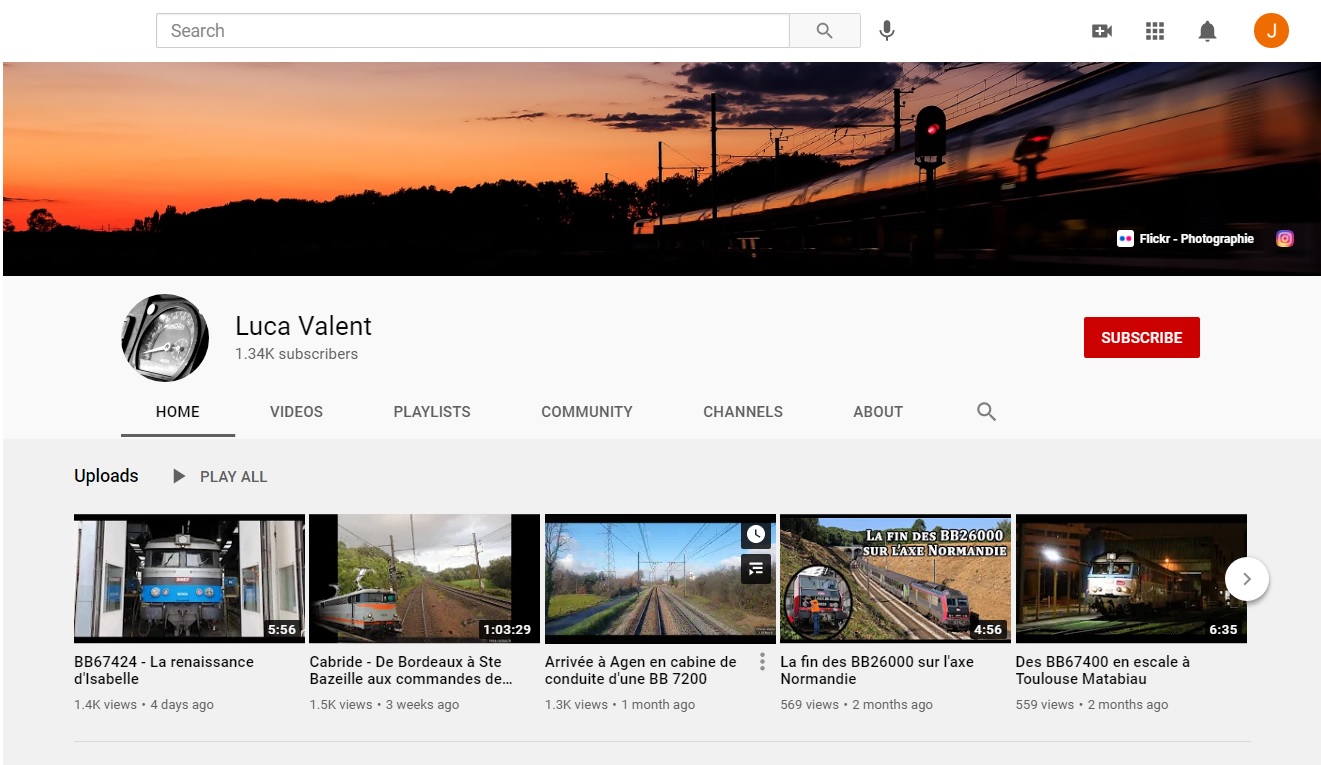Switch to the About tab
Image resolution: width=1321 pixels, height=765 pixels.
click(x=878, y=412)
